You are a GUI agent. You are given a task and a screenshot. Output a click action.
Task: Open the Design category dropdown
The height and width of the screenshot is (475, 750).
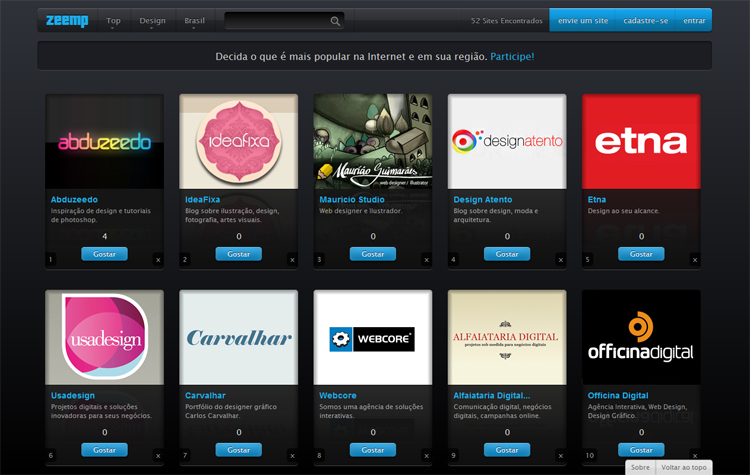click(x=152, y=21)
